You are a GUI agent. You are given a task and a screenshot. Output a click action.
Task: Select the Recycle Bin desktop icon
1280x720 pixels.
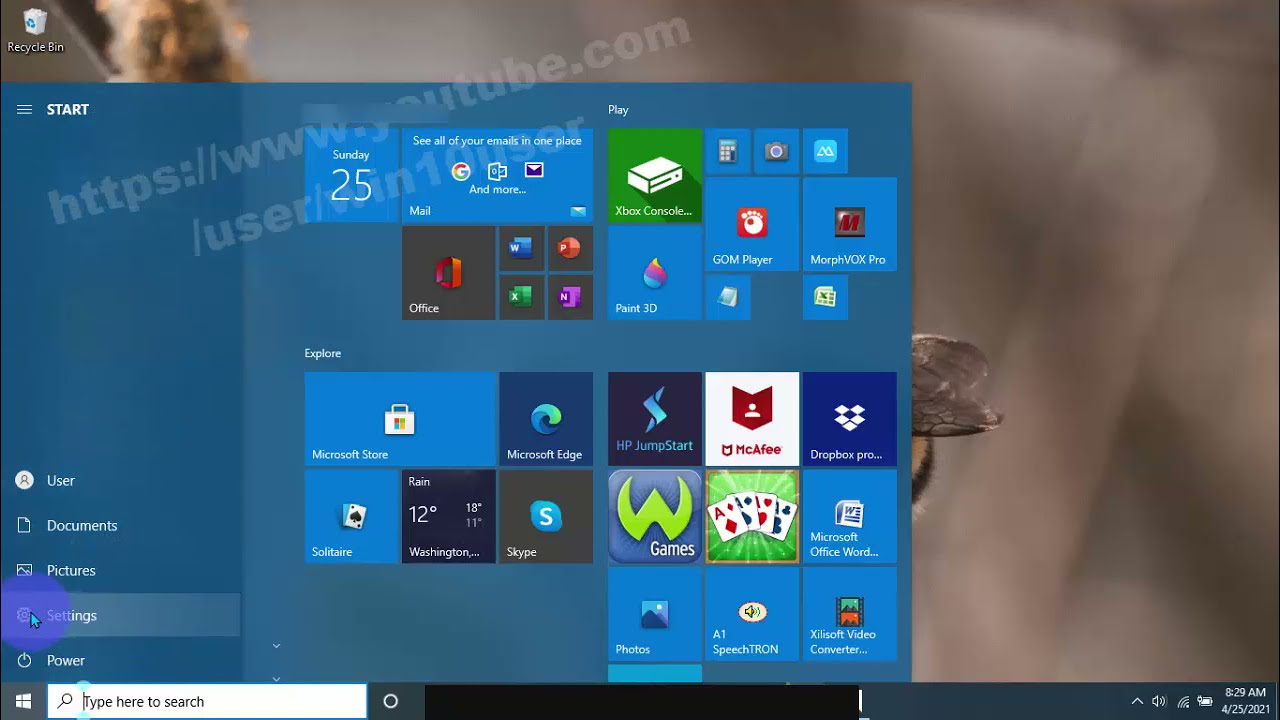click(x=35, y=31)
